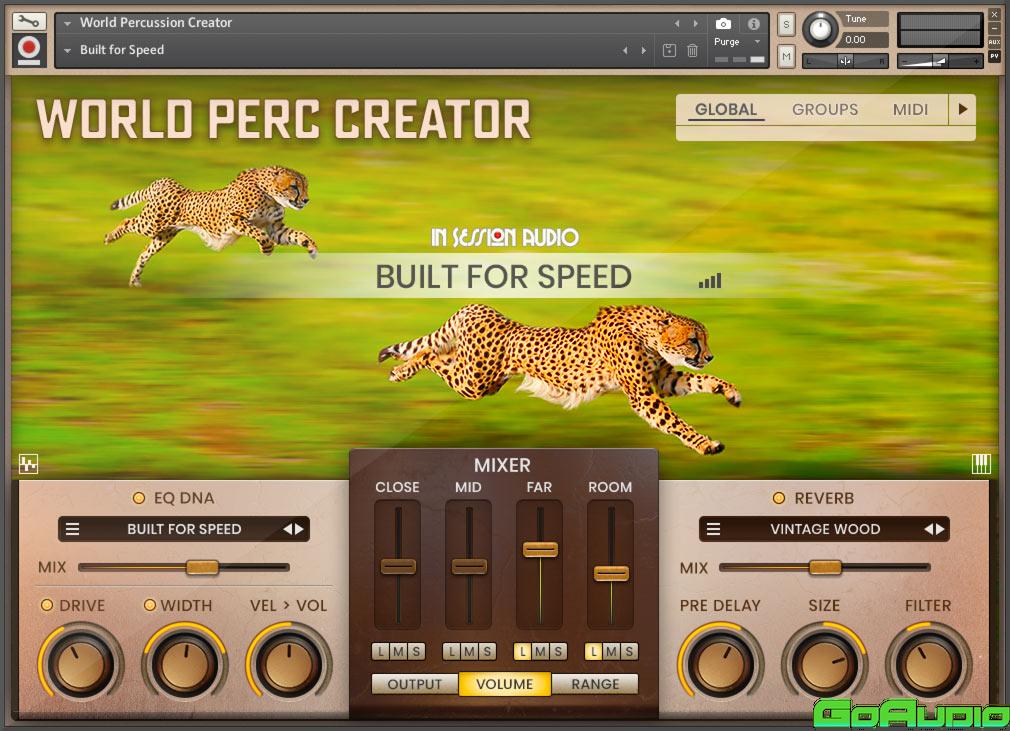Screen dimensions: 1010x731
Task: Click the EQ DNA MIX slider handle
Action: 202,567
